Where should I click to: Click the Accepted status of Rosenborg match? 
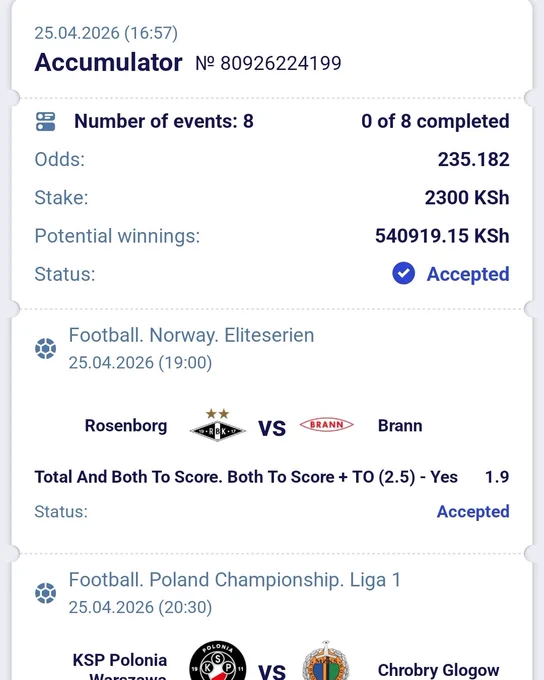473,512
